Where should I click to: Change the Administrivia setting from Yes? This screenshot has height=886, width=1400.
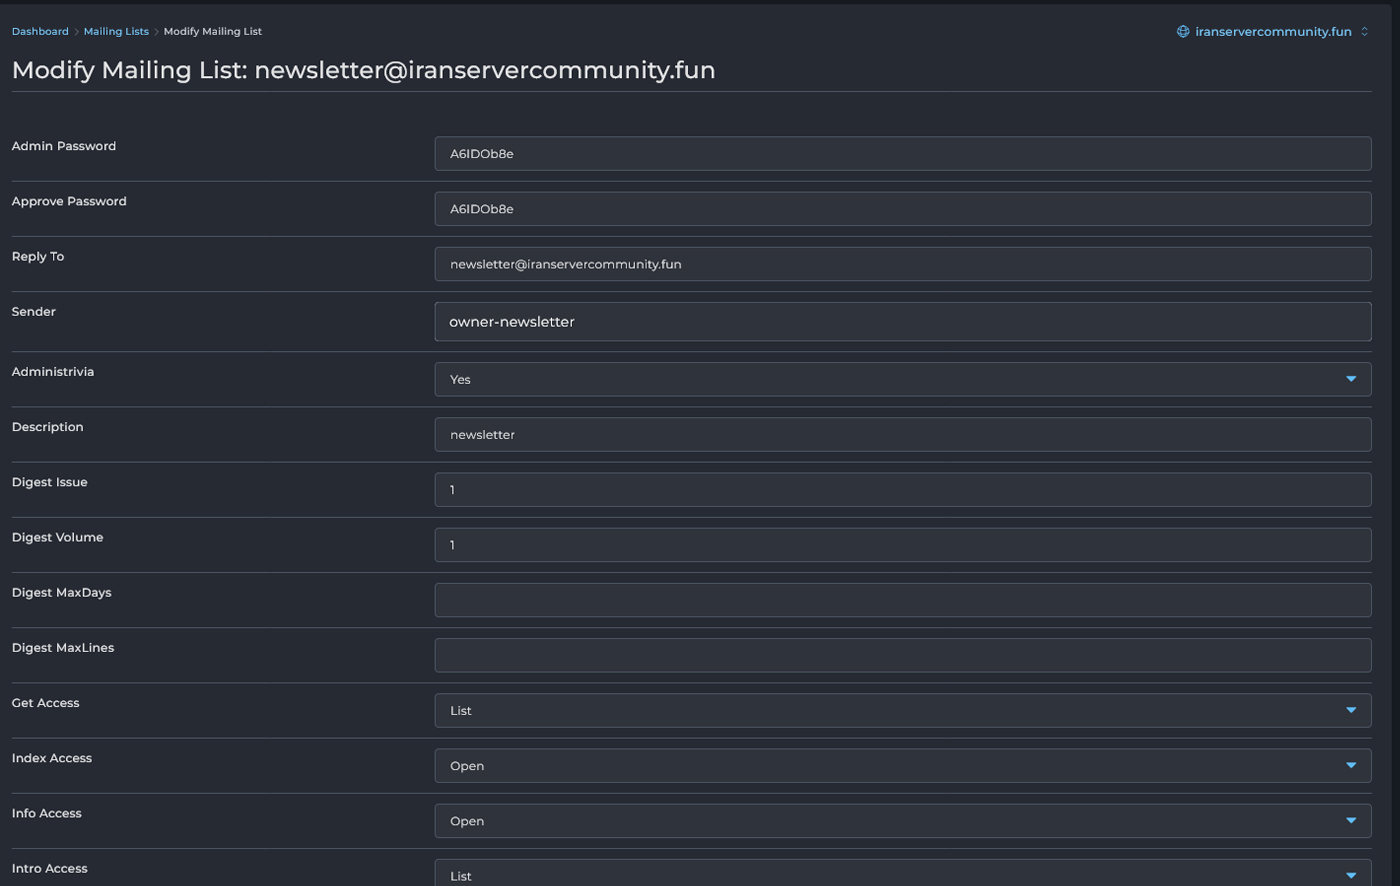click(x=900, y=379)
